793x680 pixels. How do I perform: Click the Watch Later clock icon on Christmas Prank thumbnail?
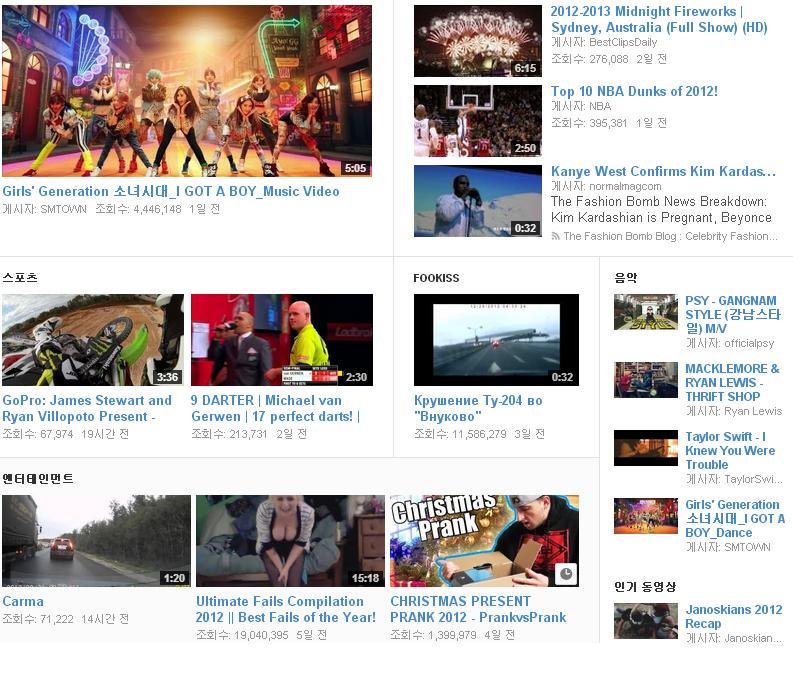pos(566,574)
